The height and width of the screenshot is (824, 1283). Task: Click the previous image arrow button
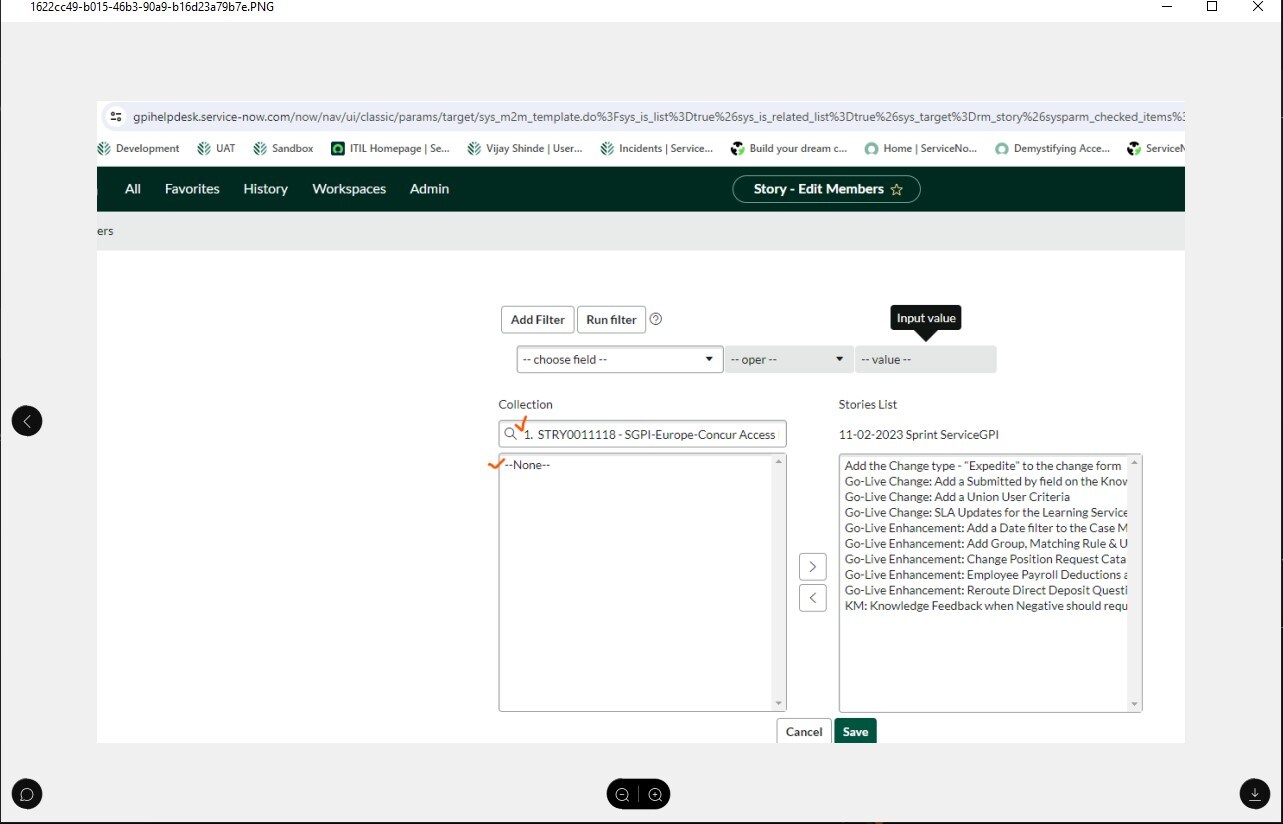(x=27, y=421)
